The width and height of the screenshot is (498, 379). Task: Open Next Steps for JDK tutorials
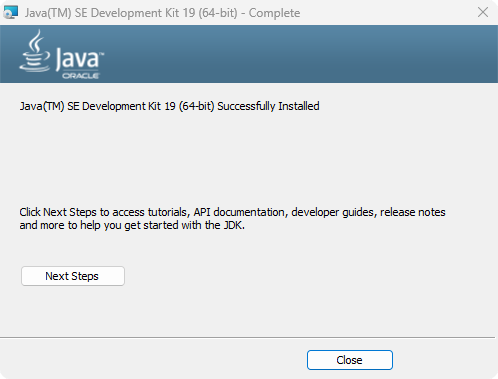tap(73, 276)
